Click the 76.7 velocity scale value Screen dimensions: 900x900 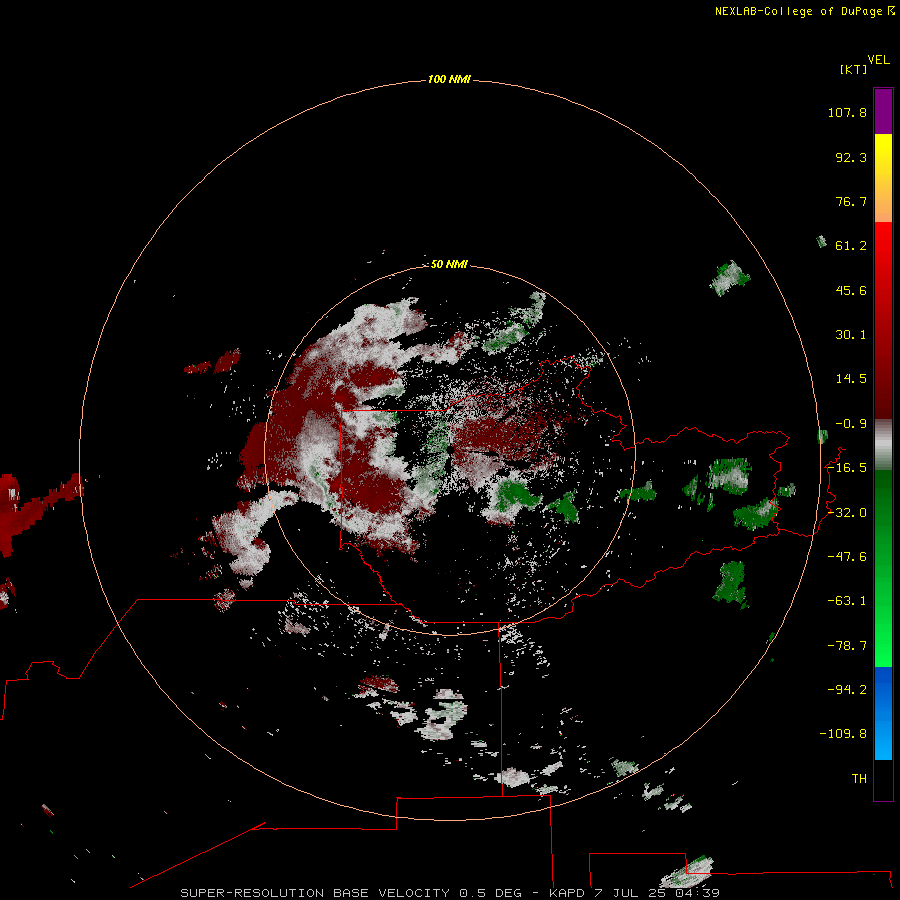coord(851,201)
